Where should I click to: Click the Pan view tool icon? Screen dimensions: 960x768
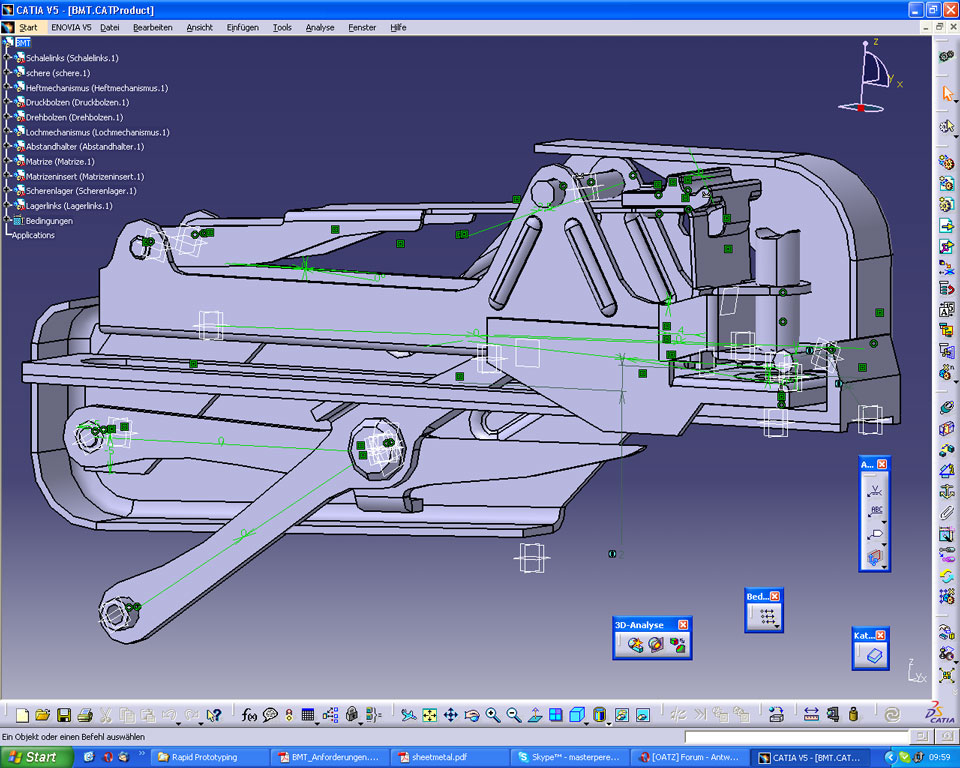pos(451,715)
